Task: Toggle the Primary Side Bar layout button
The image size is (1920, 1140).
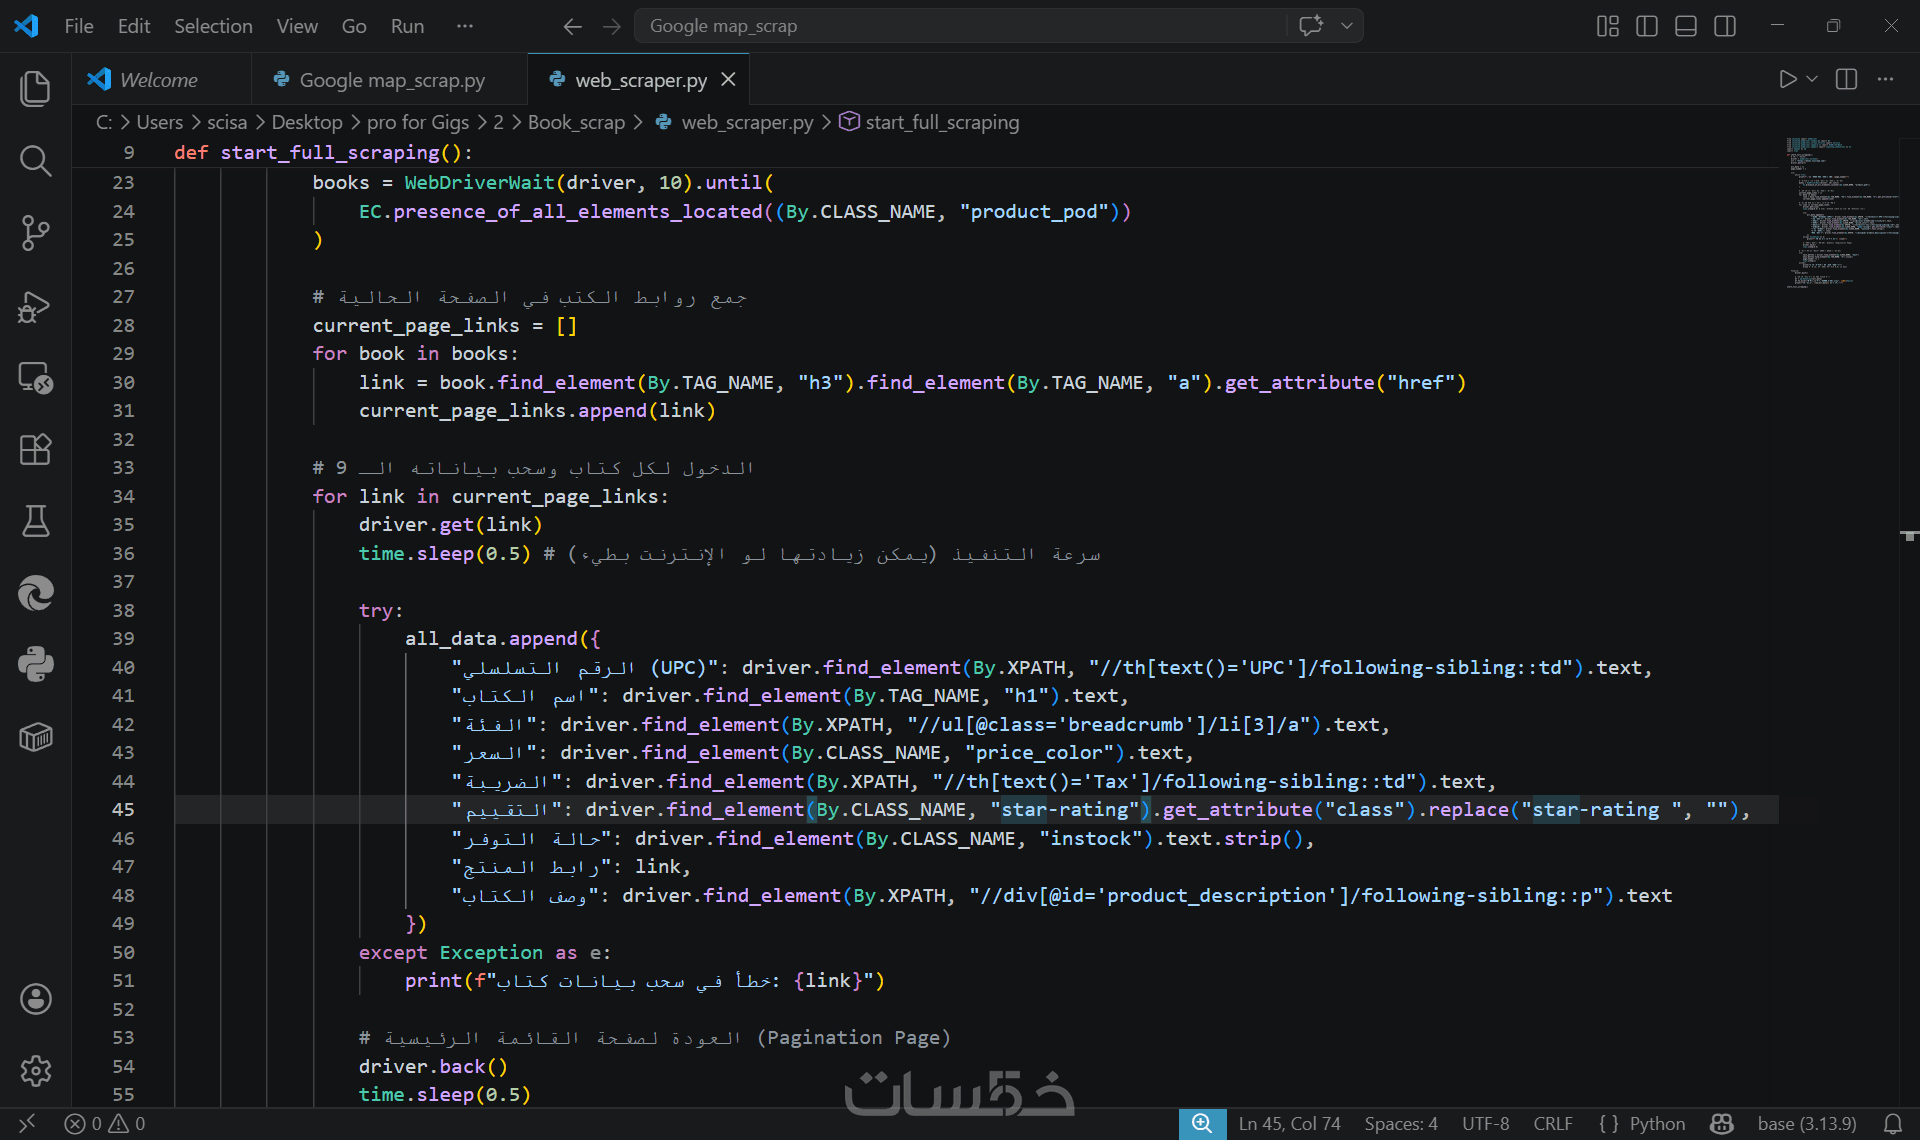Action: click(1646, 26)
